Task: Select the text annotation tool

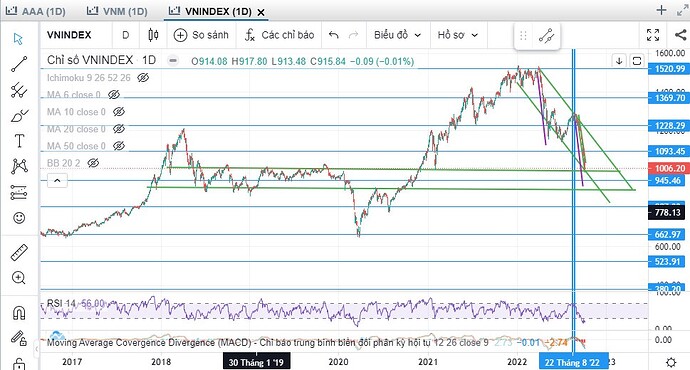Action: [19, 141]
